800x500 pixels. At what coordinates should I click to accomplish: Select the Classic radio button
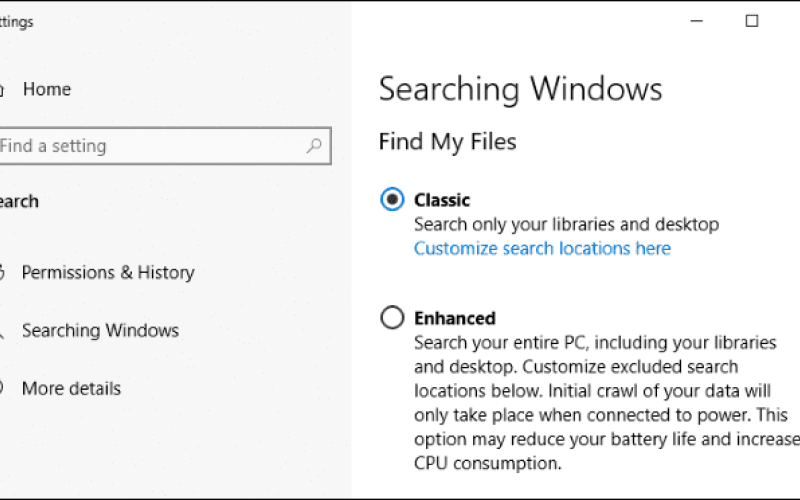click(x=392, y=199)
